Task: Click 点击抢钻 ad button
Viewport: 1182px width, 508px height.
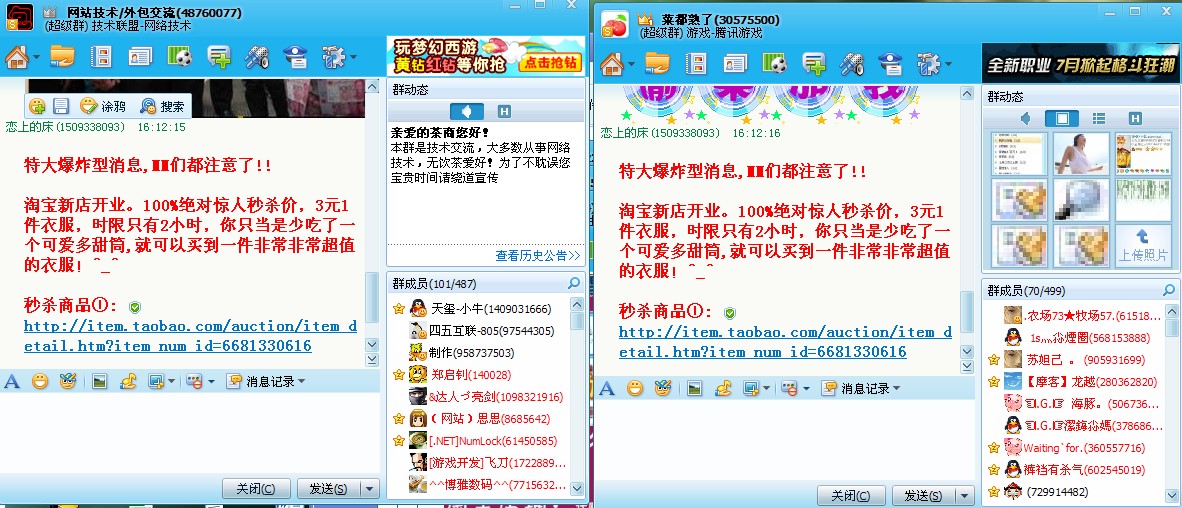Action: pos(550,63)
